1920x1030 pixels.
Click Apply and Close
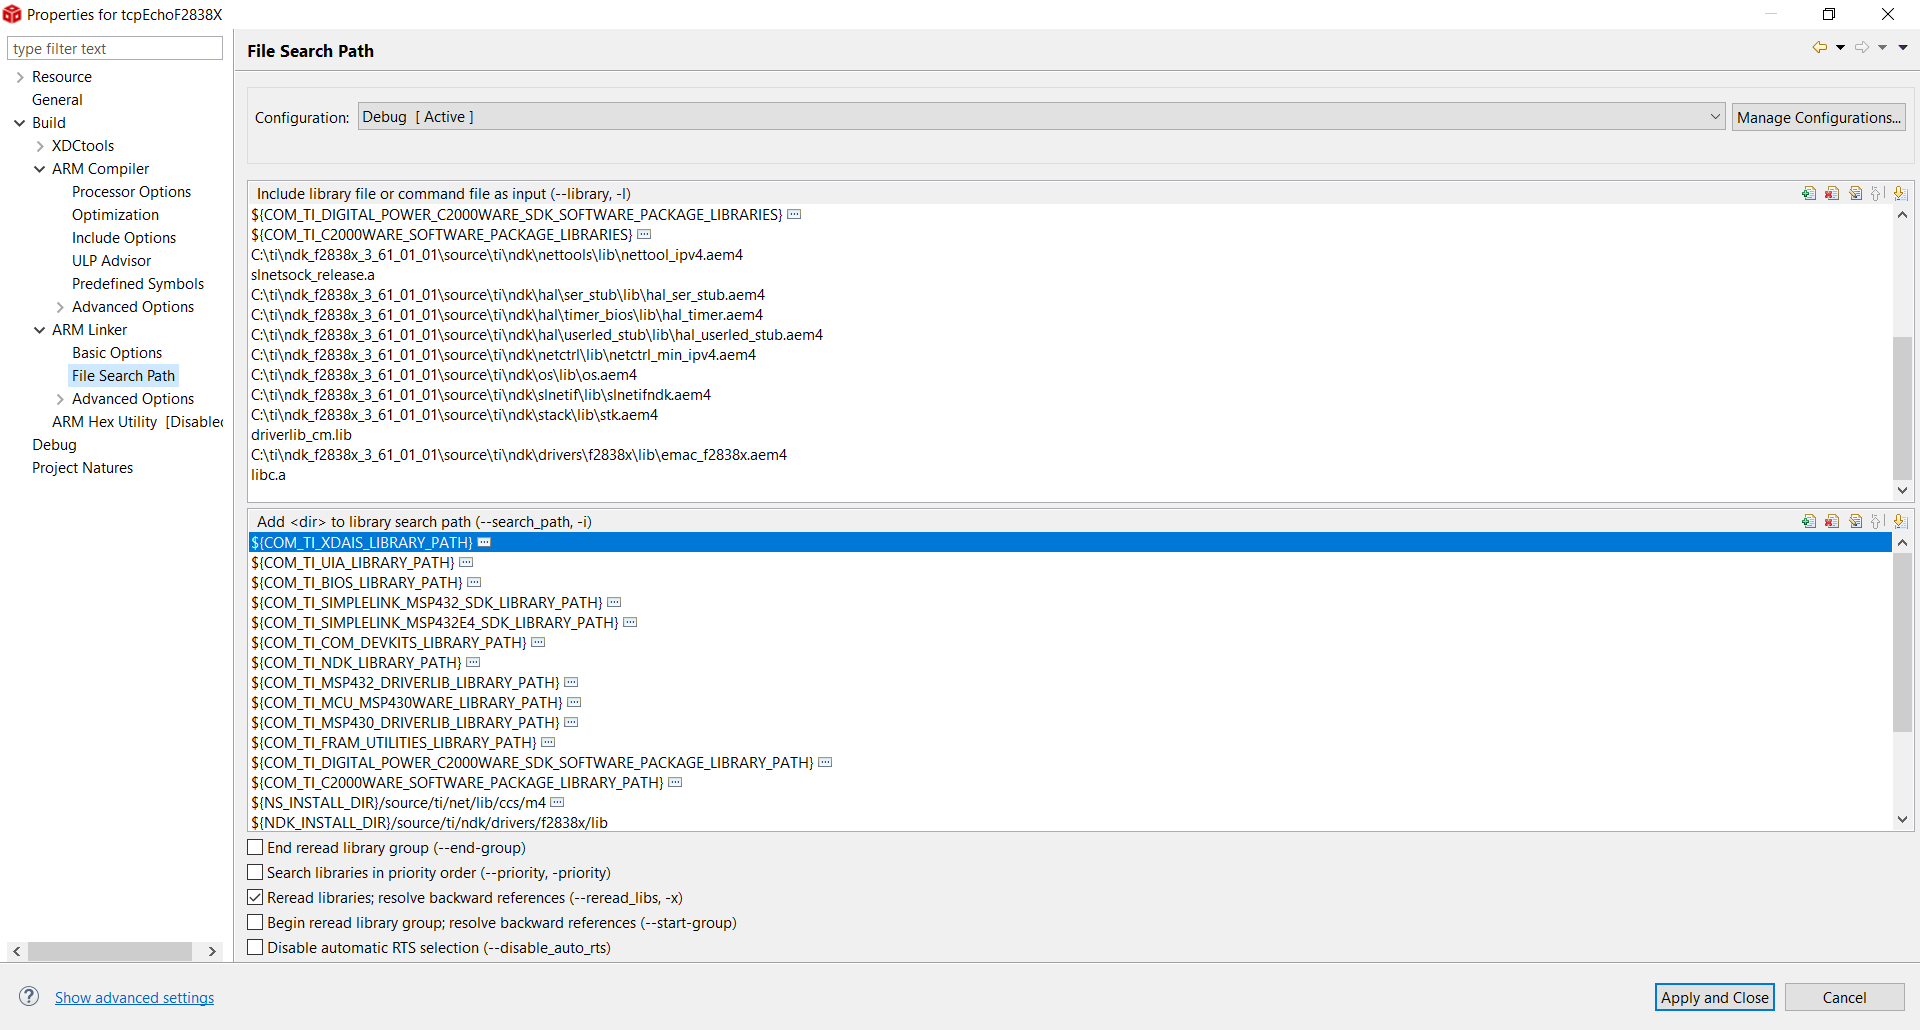[x=1715, y=997]
